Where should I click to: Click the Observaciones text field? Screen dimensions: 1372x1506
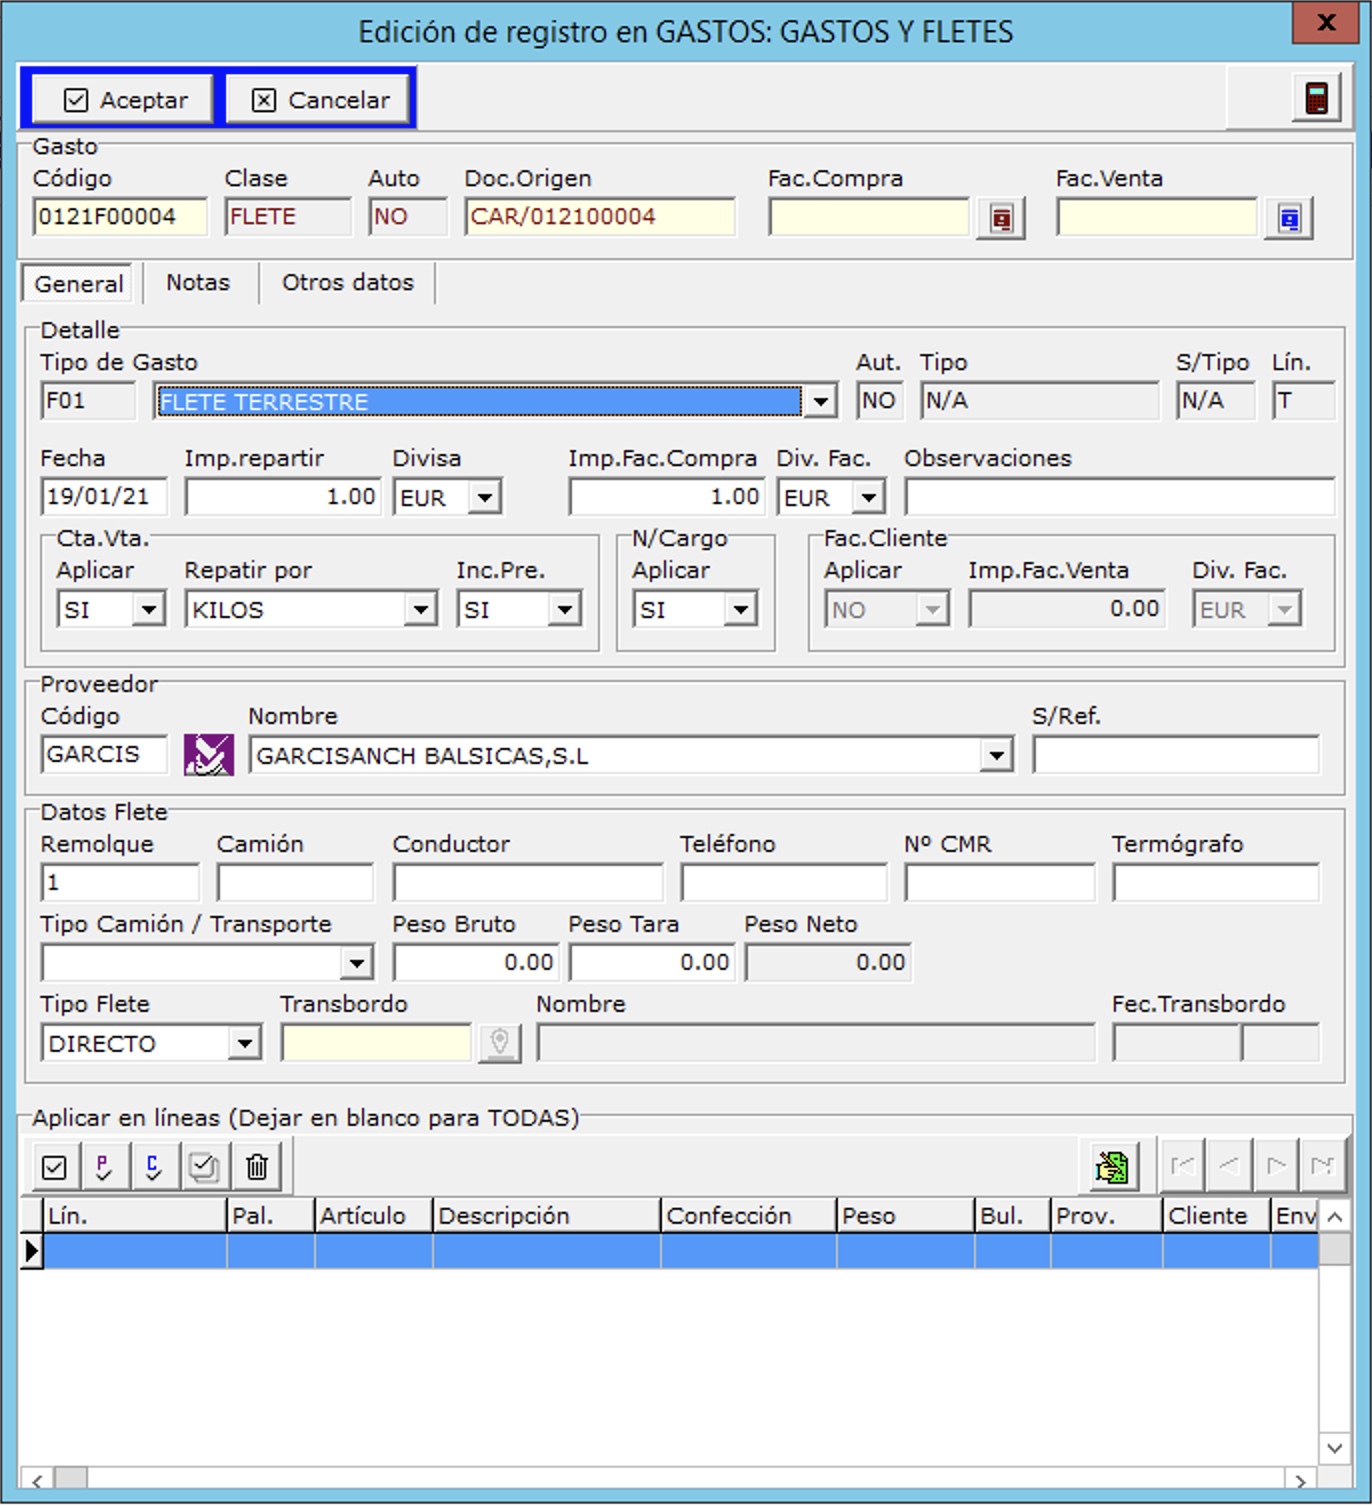[1118, 497]
